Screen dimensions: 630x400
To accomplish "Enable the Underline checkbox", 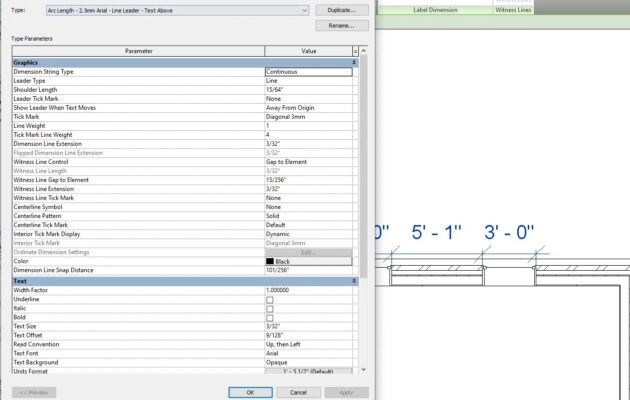I will point(269,299).
